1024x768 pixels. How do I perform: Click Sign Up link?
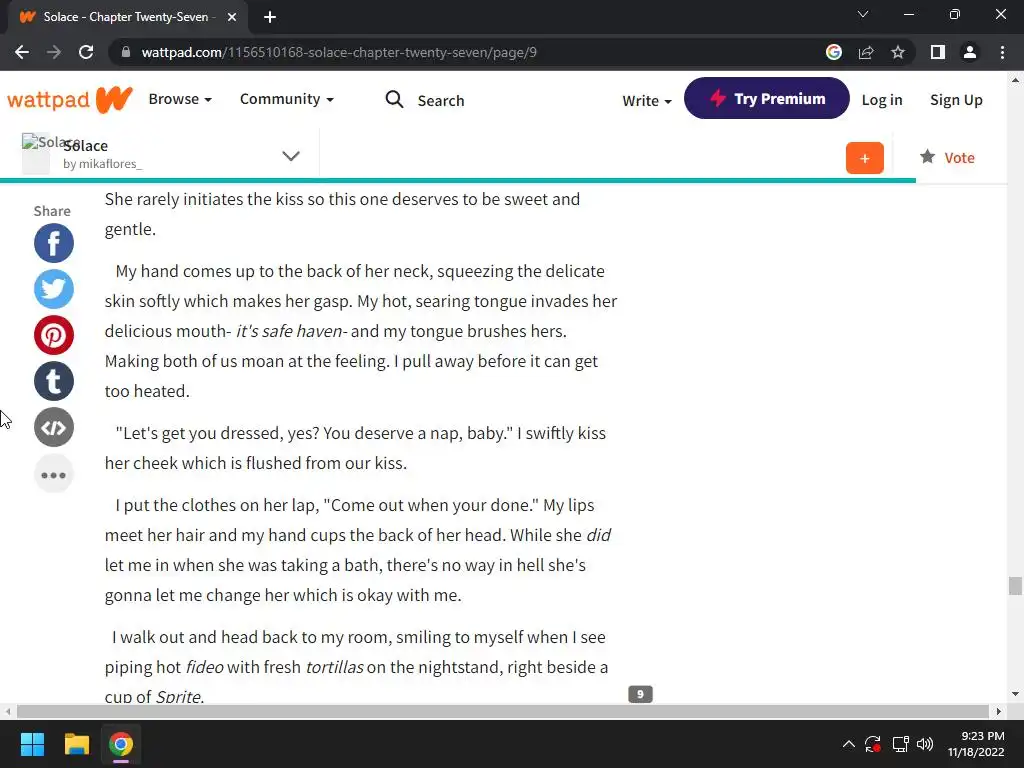pos(956,100)
